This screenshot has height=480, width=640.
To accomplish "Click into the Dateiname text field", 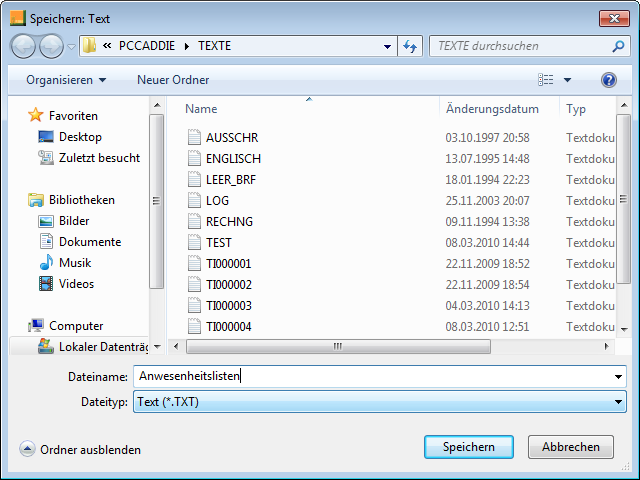I will (x=373, y=376).
